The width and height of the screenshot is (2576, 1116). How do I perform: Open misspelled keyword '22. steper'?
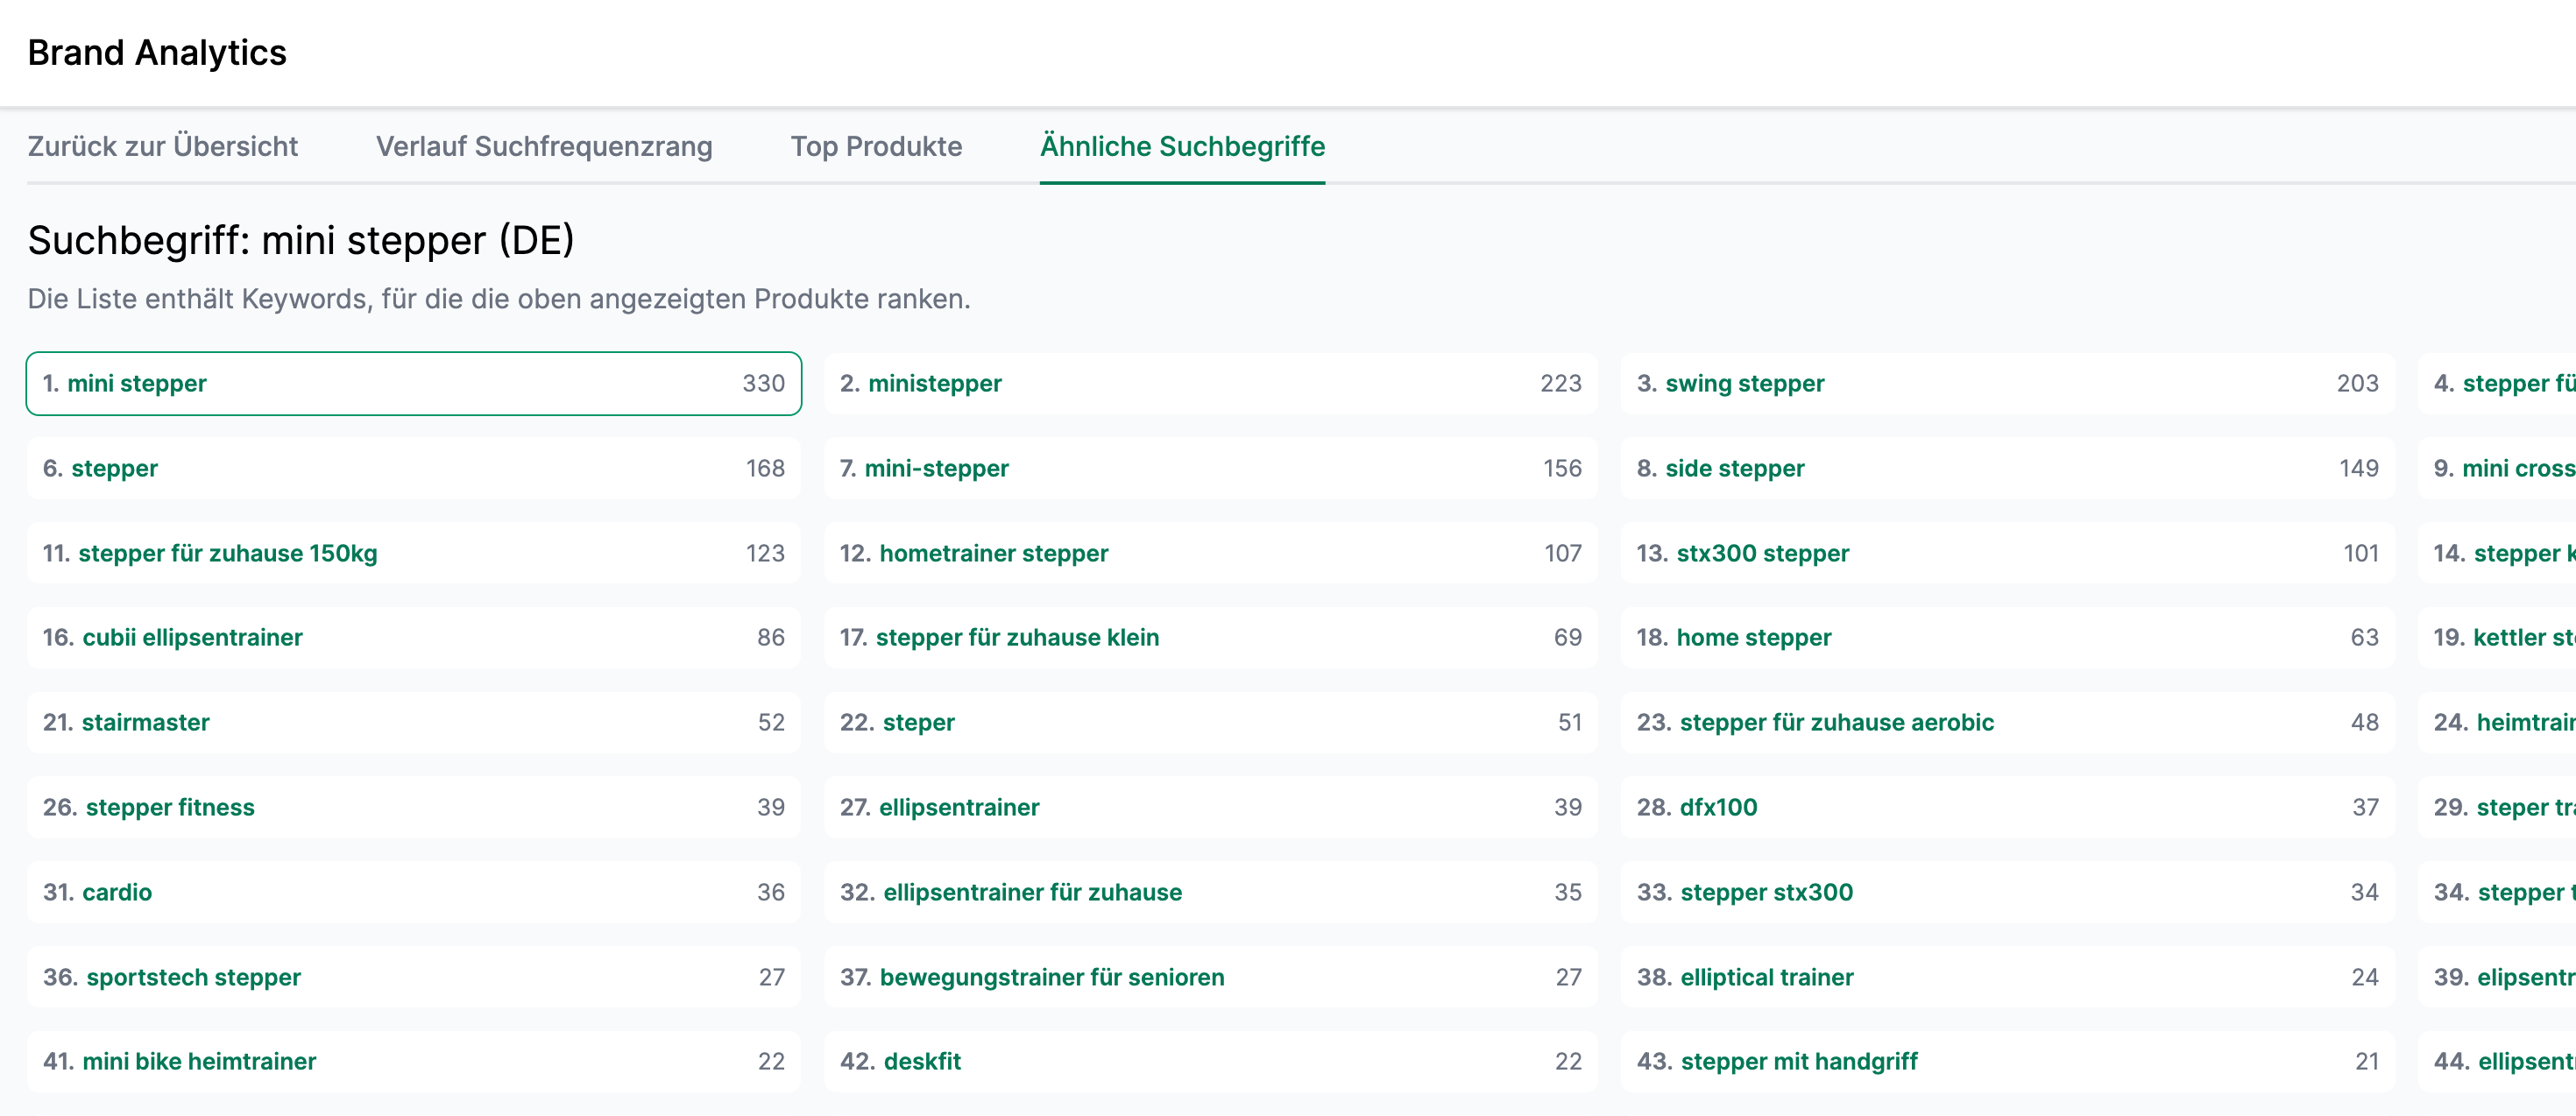[1211, 722]
